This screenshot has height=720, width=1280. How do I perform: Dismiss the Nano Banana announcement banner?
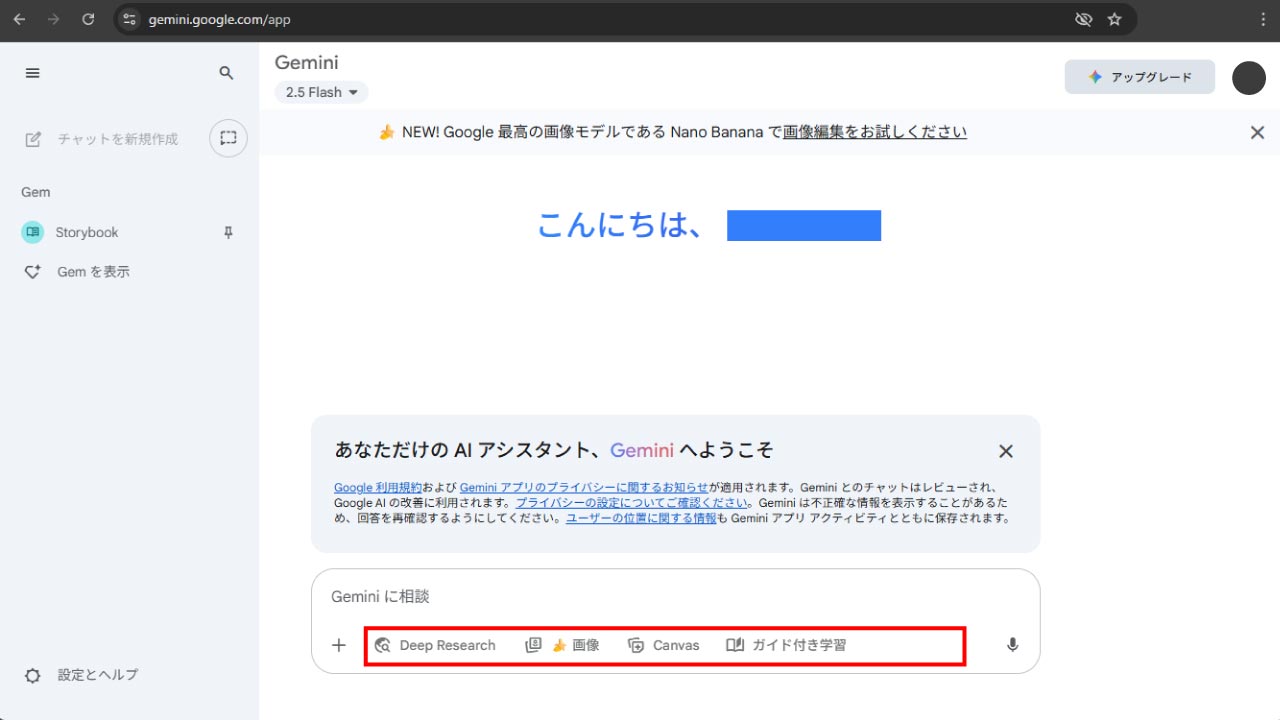pos(1258,132)
